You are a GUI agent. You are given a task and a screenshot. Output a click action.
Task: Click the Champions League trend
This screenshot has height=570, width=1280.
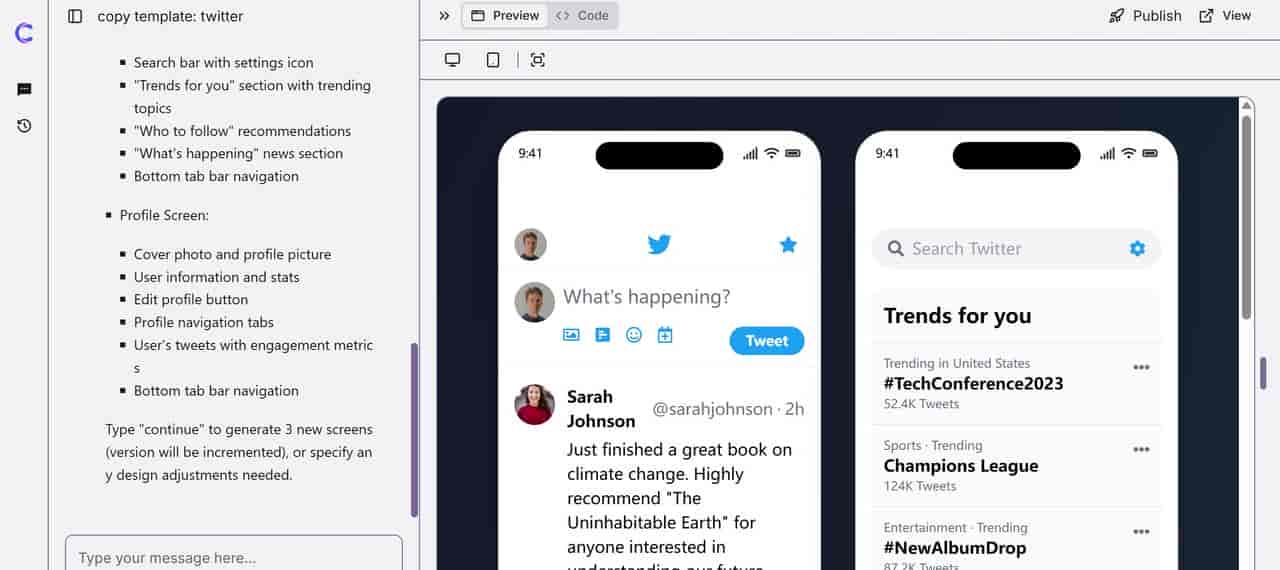[961, 466]
